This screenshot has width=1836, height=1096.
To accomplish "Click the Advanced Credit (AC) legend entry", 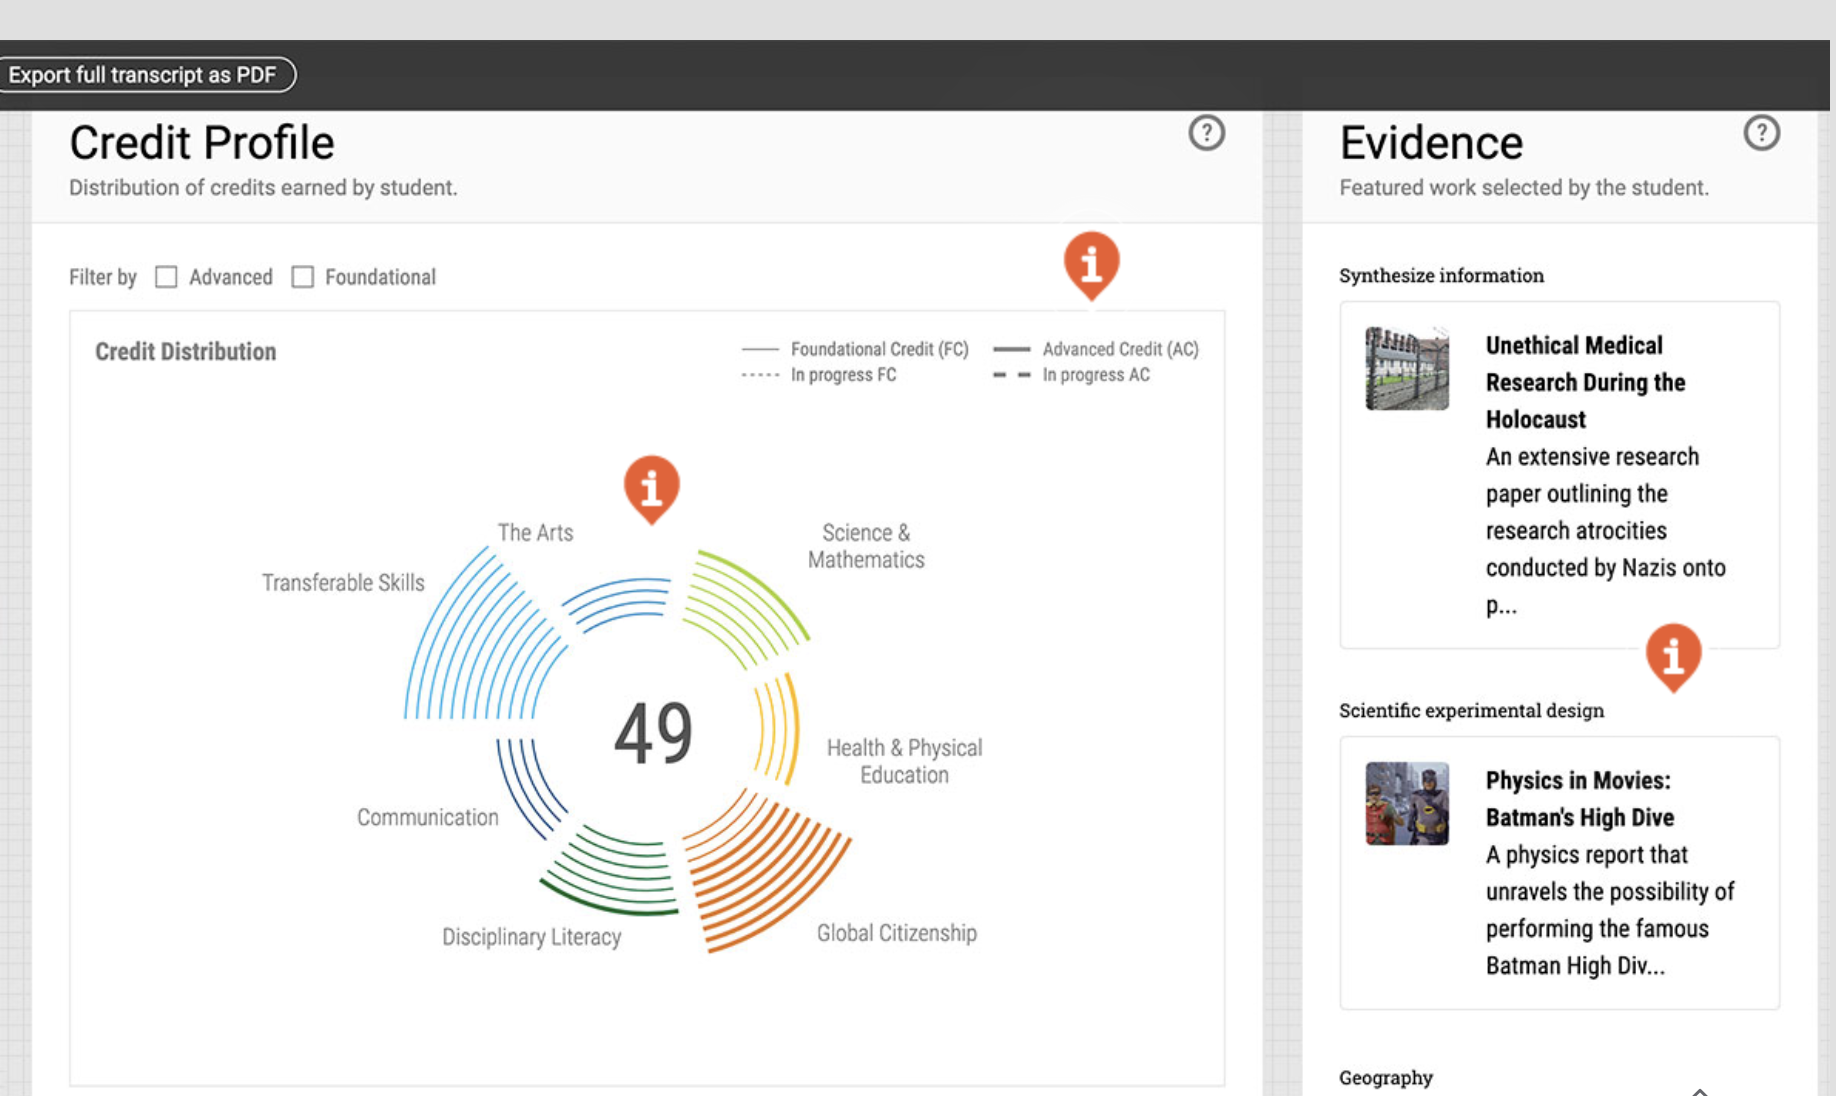I will pos(1097,349).
